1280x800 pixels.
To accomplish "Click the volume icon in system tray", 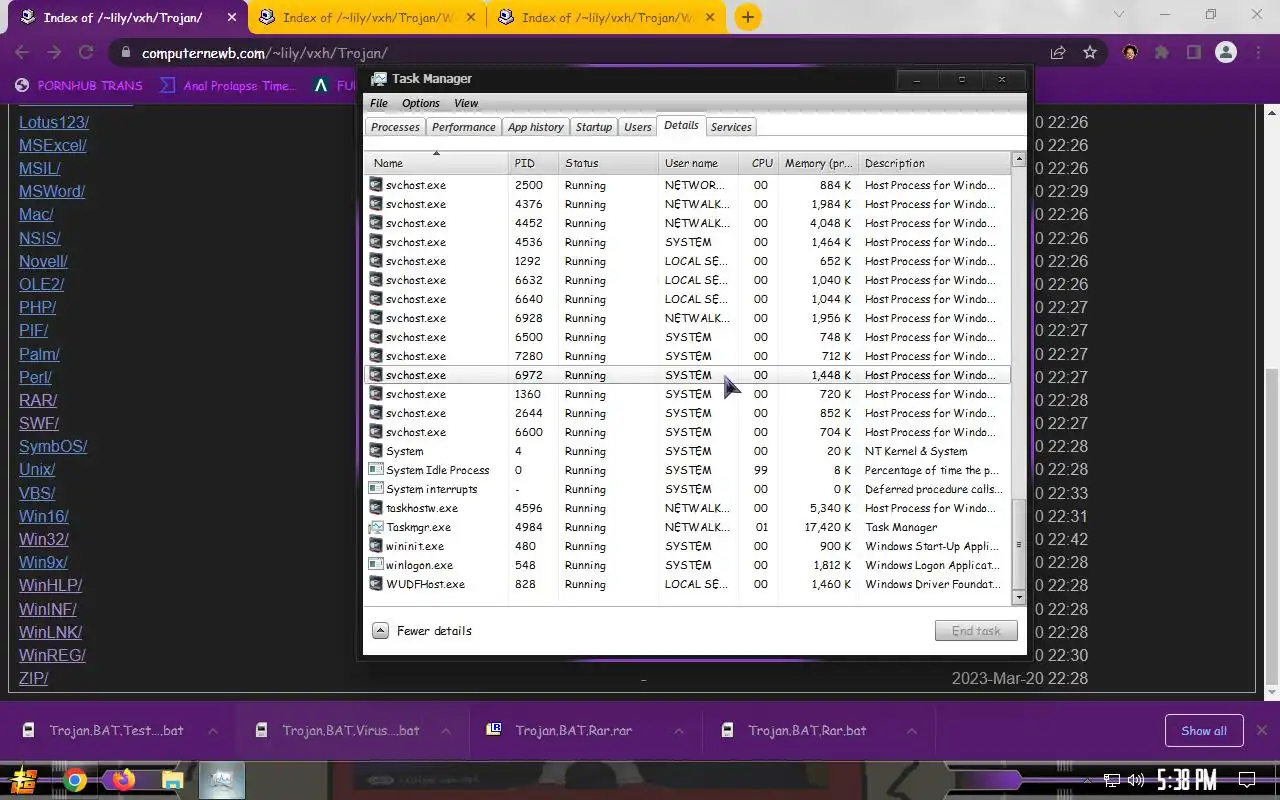I will click(1135, 780).
